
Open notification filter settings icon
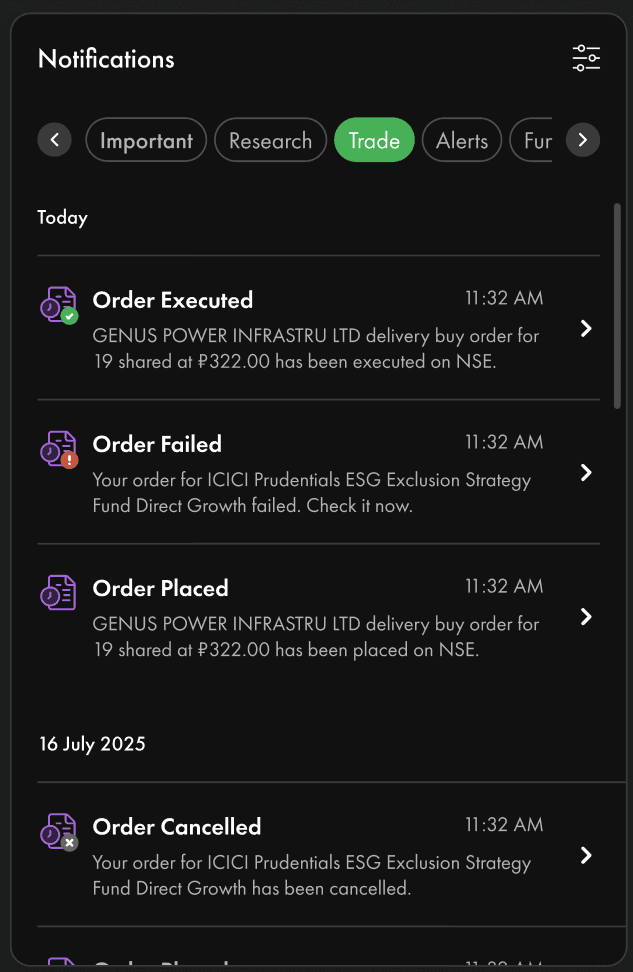click(x=586, y=58)
